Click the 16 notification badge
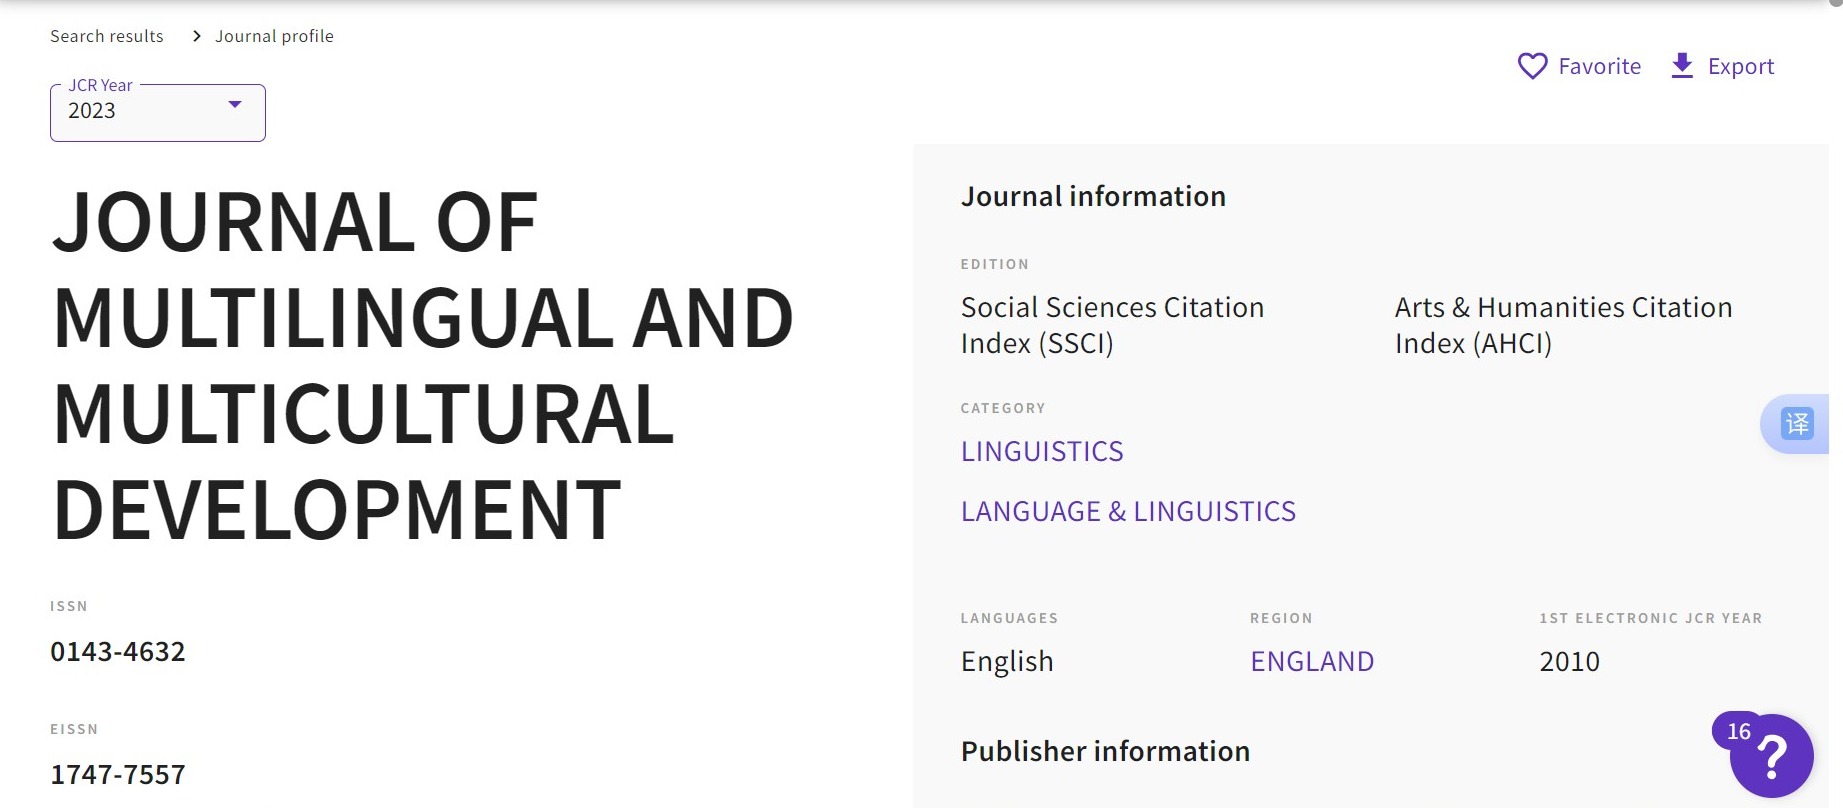 click(x=1738, y=731)
